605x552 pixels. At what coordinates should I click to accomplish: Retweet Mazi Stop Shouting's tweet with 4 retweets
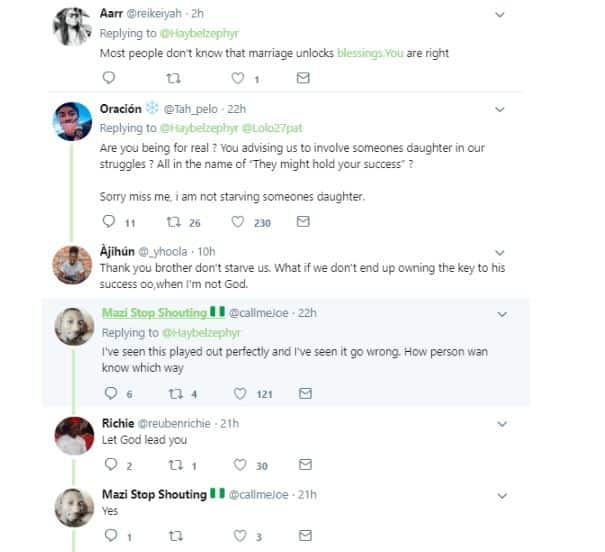pos(172,394)
